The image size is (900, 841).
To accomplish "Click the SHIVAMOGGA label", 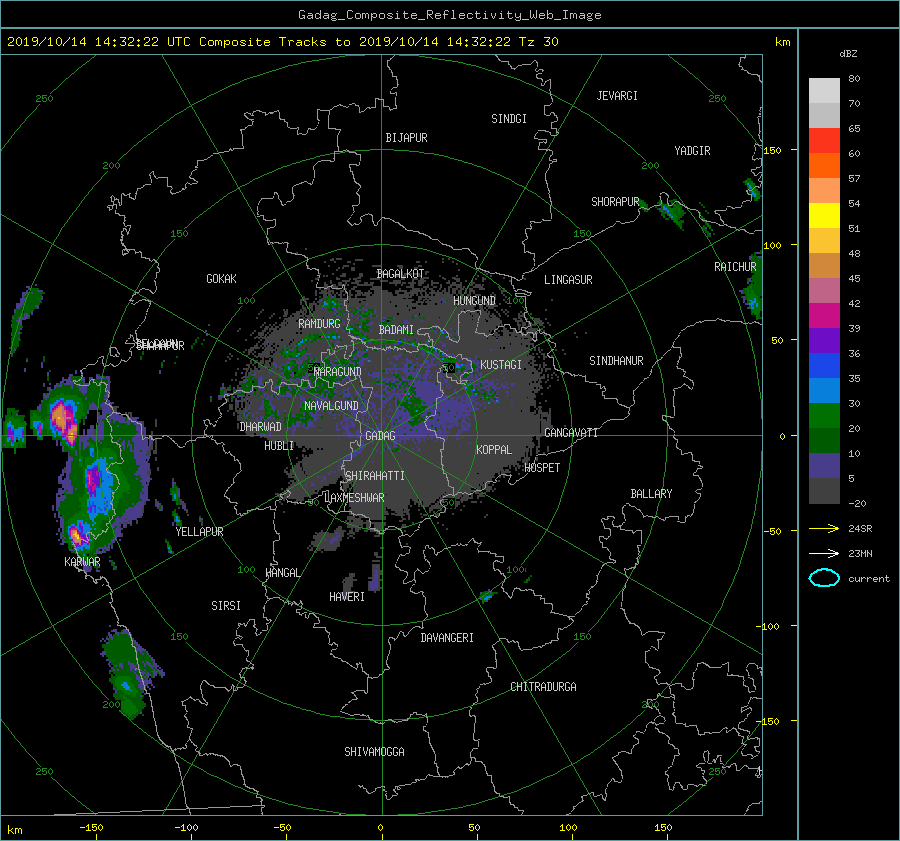I will coord(374,751).
